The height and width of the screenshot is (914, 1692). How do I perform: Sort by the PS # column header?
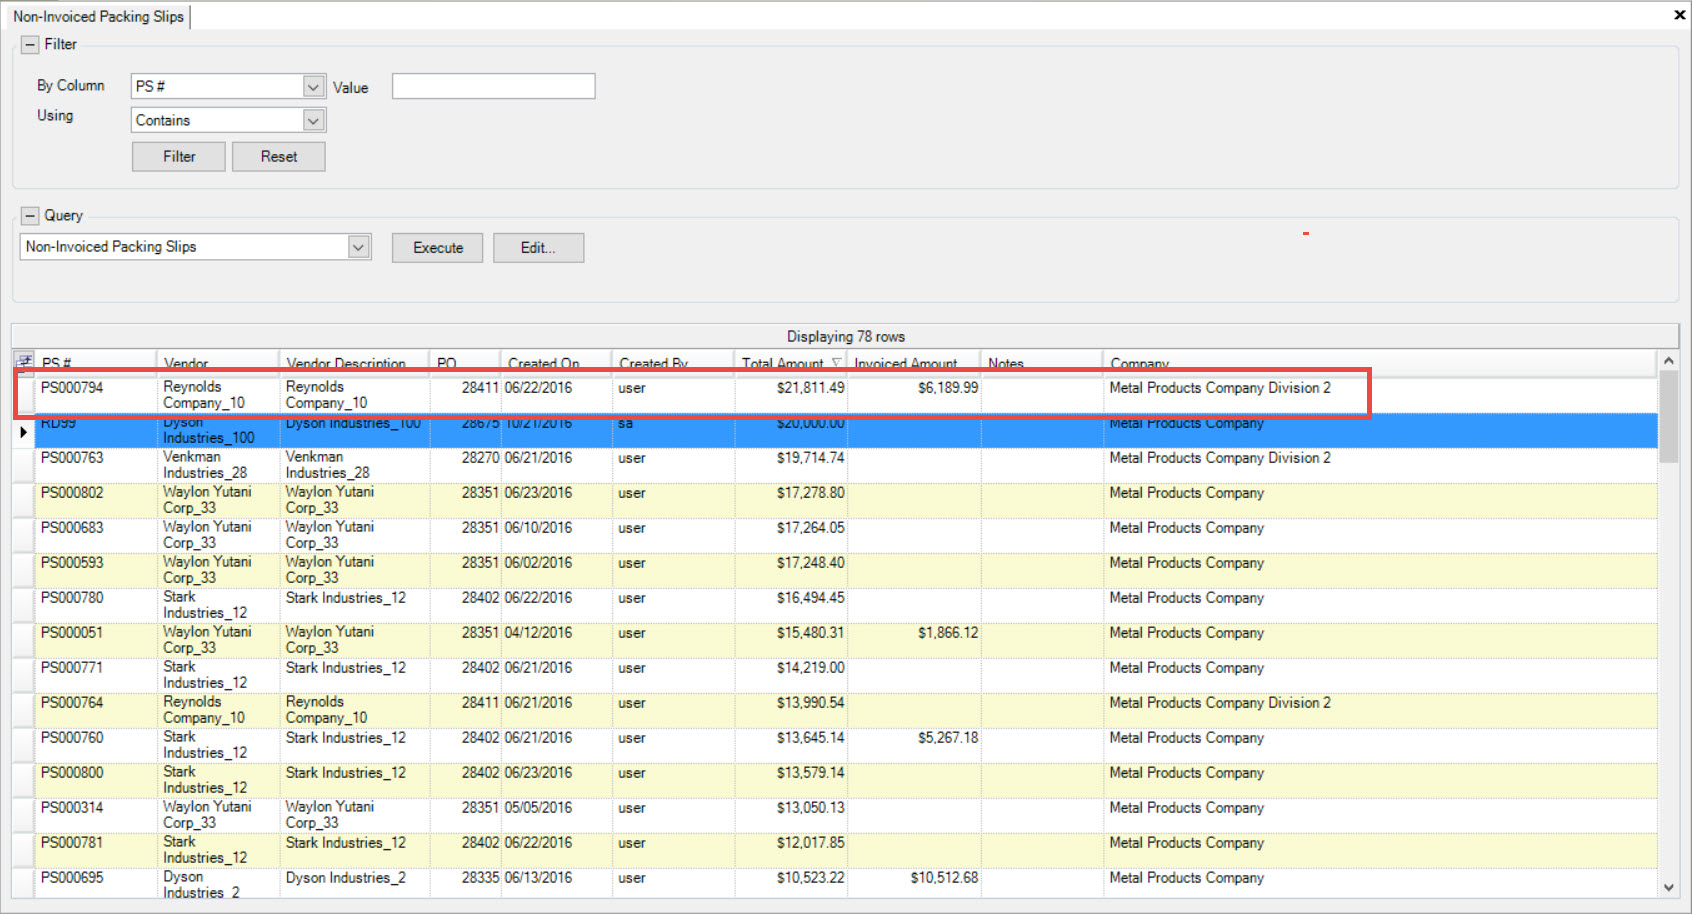[x=96, y=363]
